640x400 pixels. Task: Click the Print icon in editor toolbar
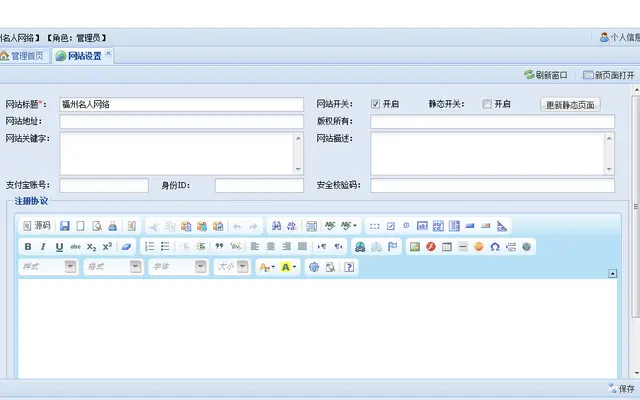113,226
